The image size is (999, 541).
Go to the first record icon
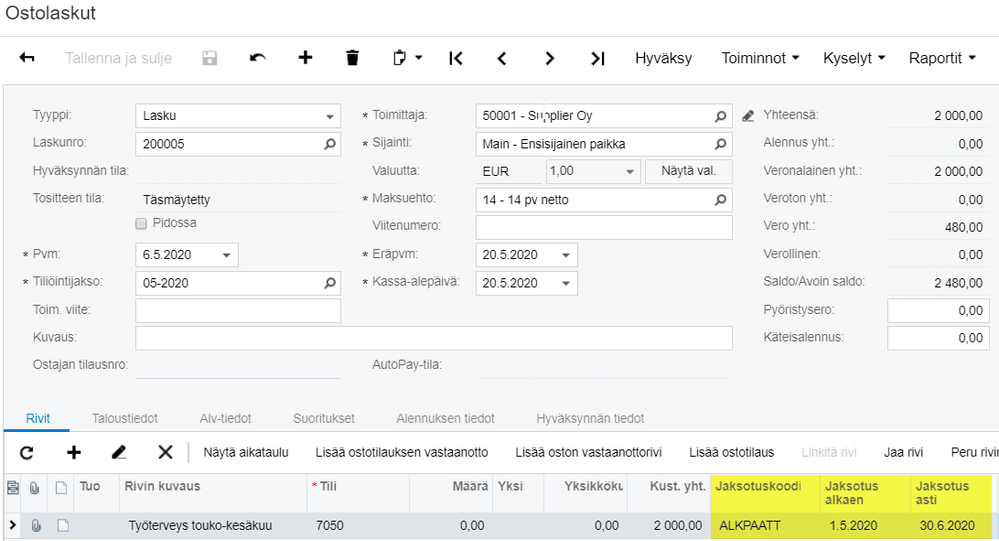(x=456, y=58)
